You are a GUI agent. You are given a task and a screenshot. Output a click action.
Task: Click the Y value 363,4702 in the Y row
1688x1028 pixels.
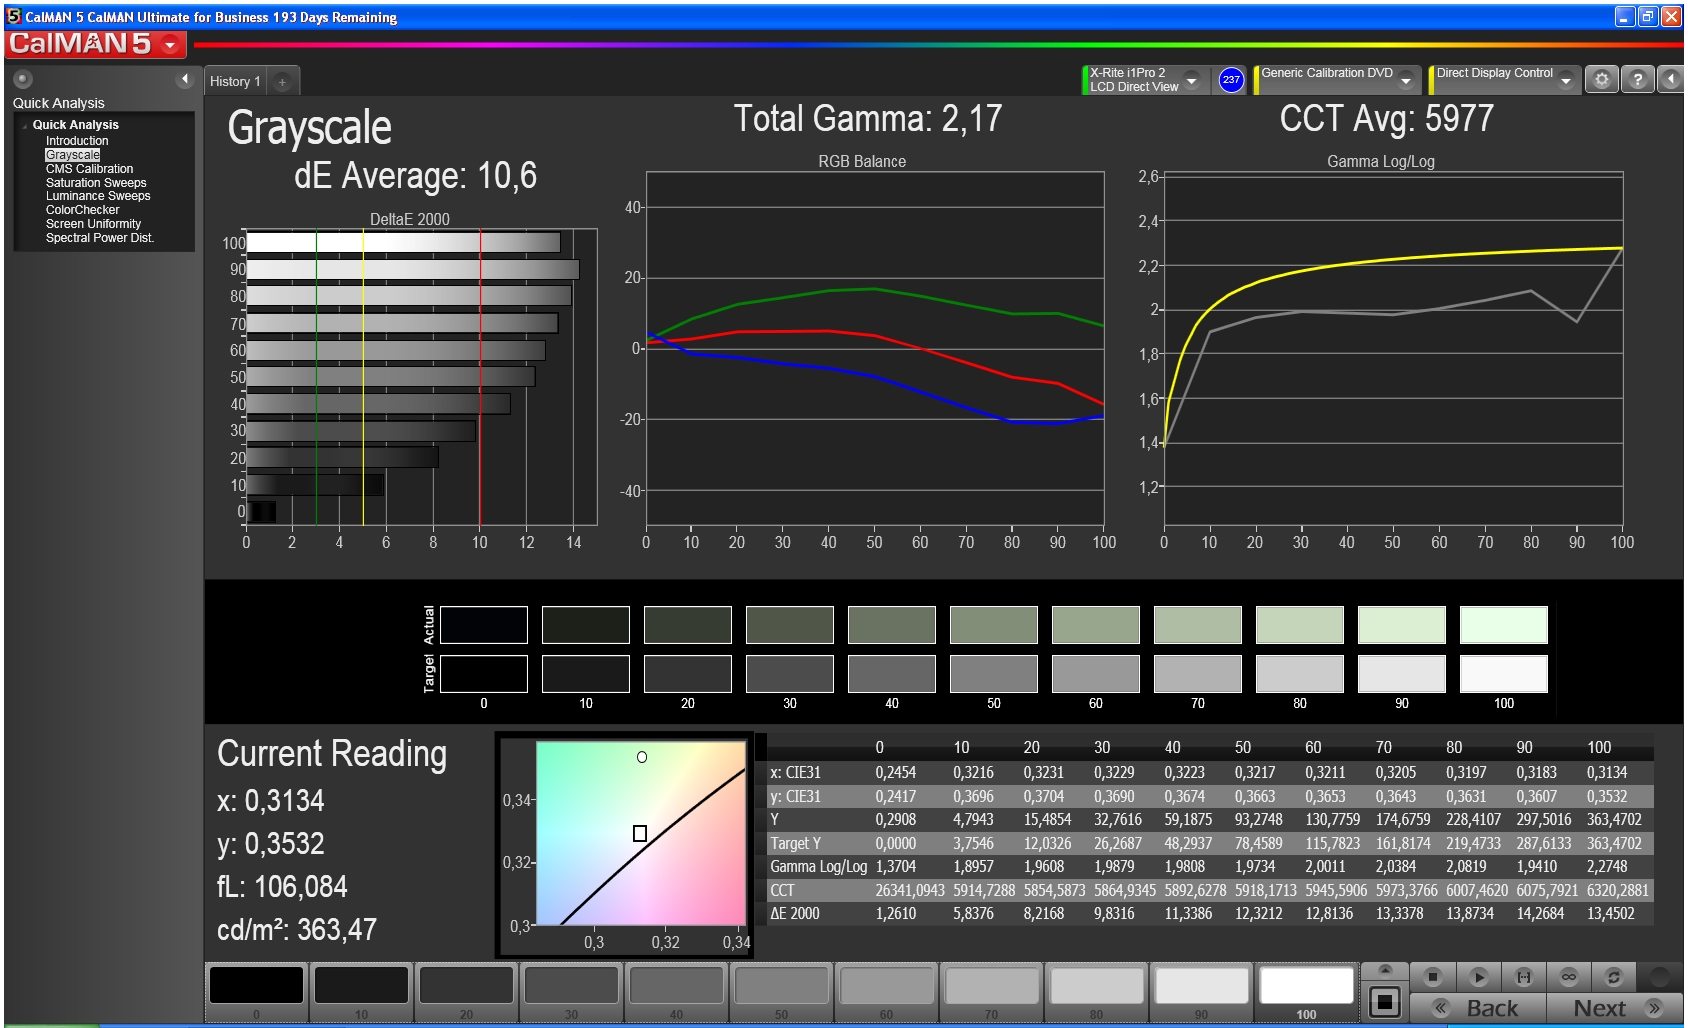point(1614,819)
